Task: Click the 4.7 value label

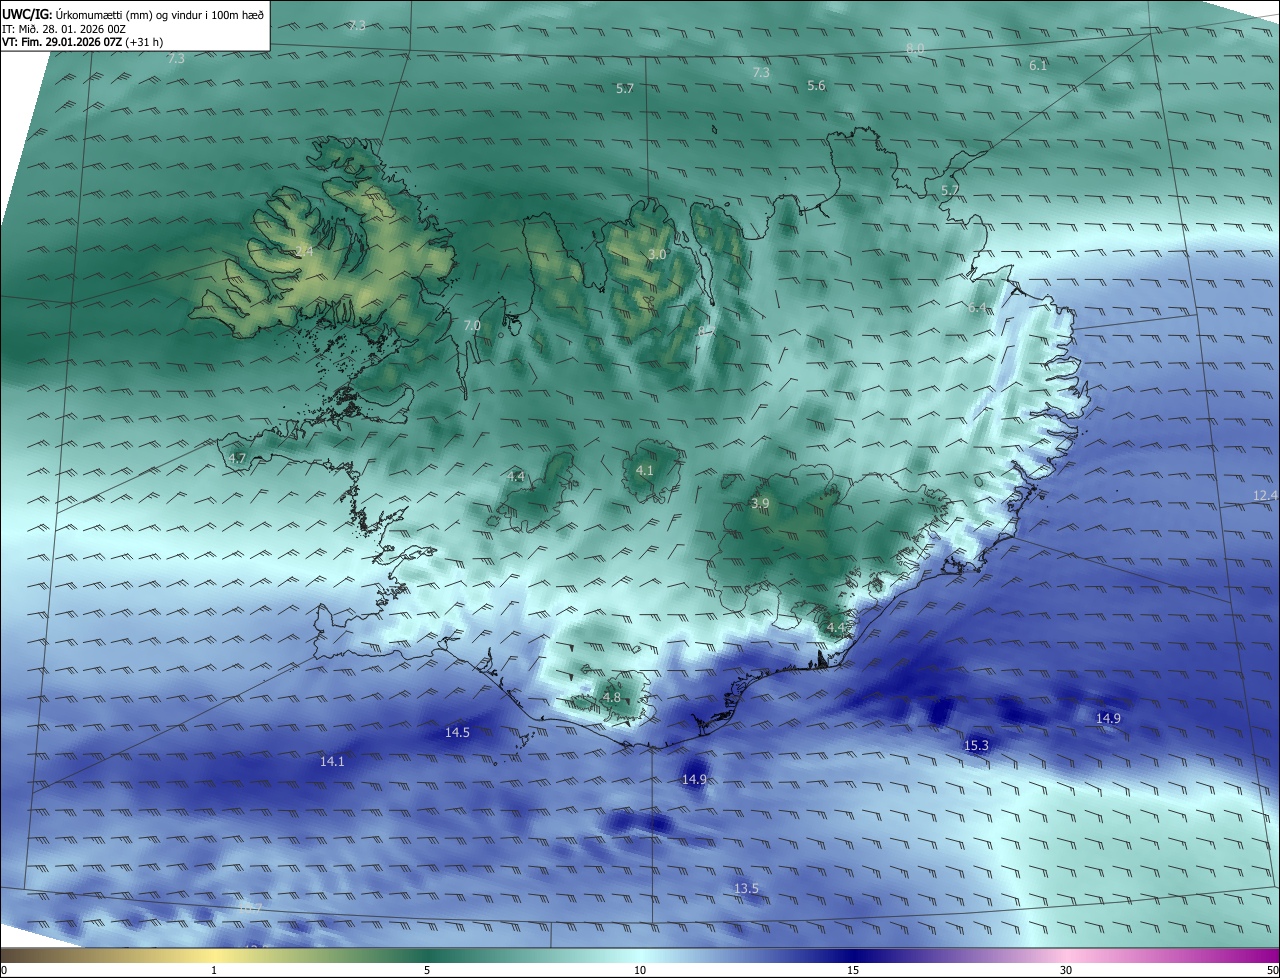Action: 237,458
